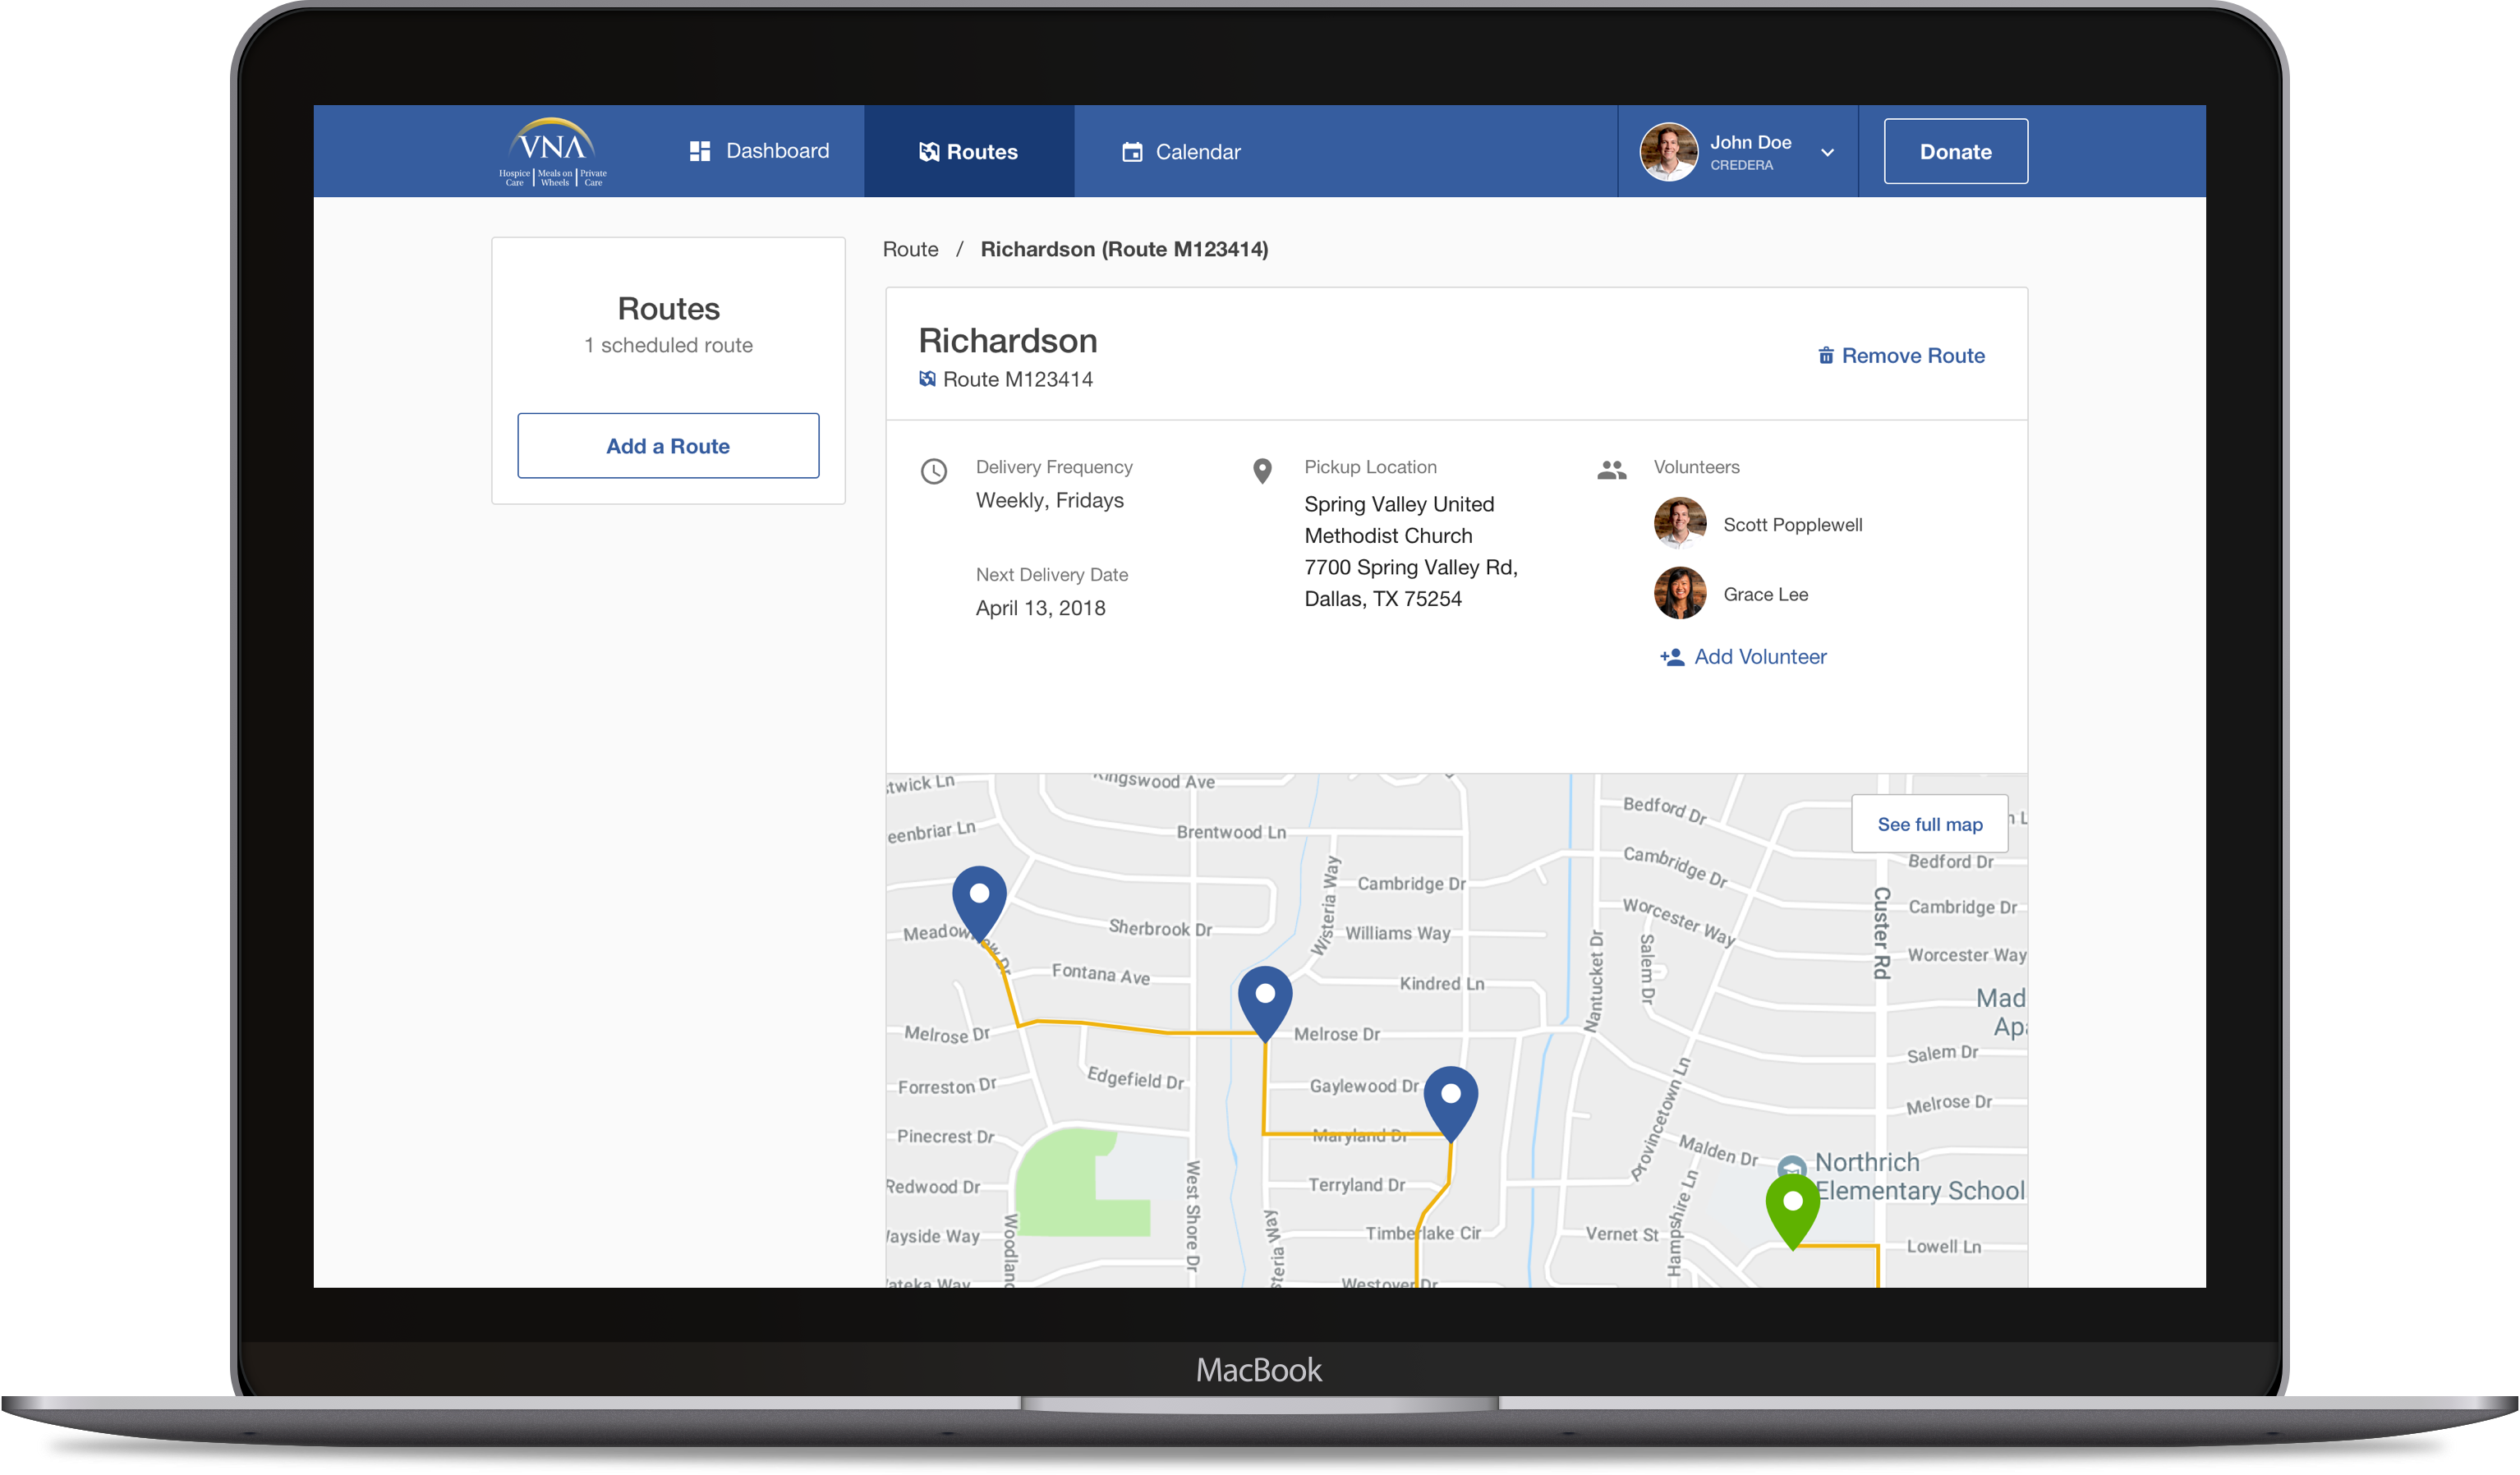Click the blue map pin on Melrose Dr
Image resolution: width=2520 pixels, height=1475 pixels.
(x=1265, y=1003)
